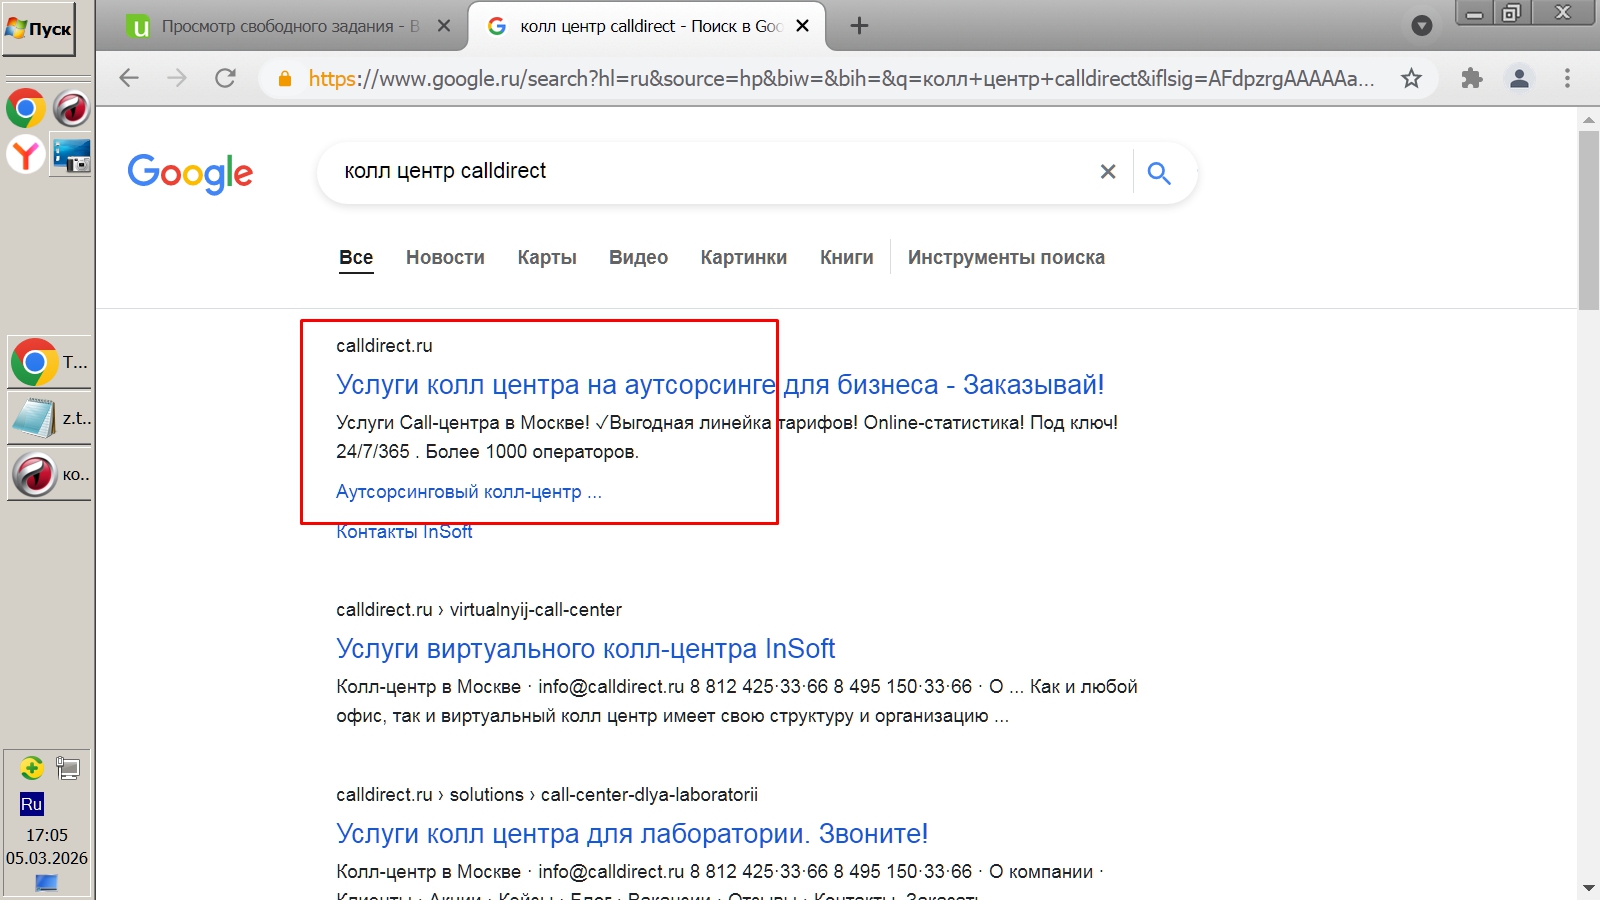Open "Услуги виртуального колл-центра InSoft" result
The width and height of the screenshot is (1600, 900).
tap(585, 649)
